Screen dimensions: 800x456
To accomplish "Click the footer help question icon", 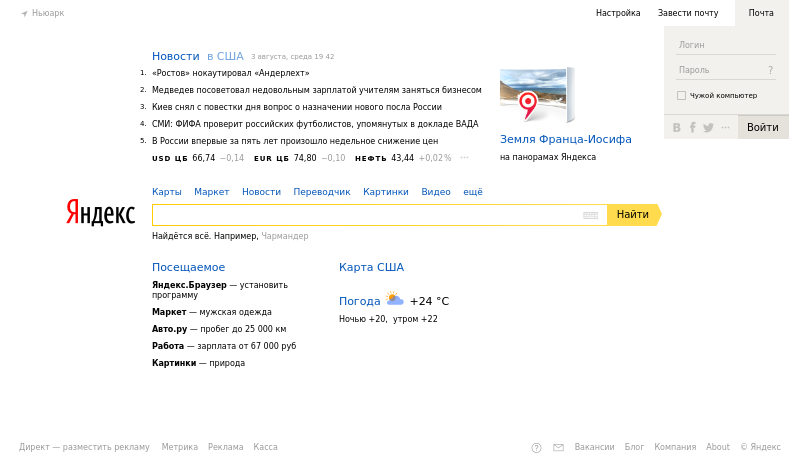I will click(536, 447).
